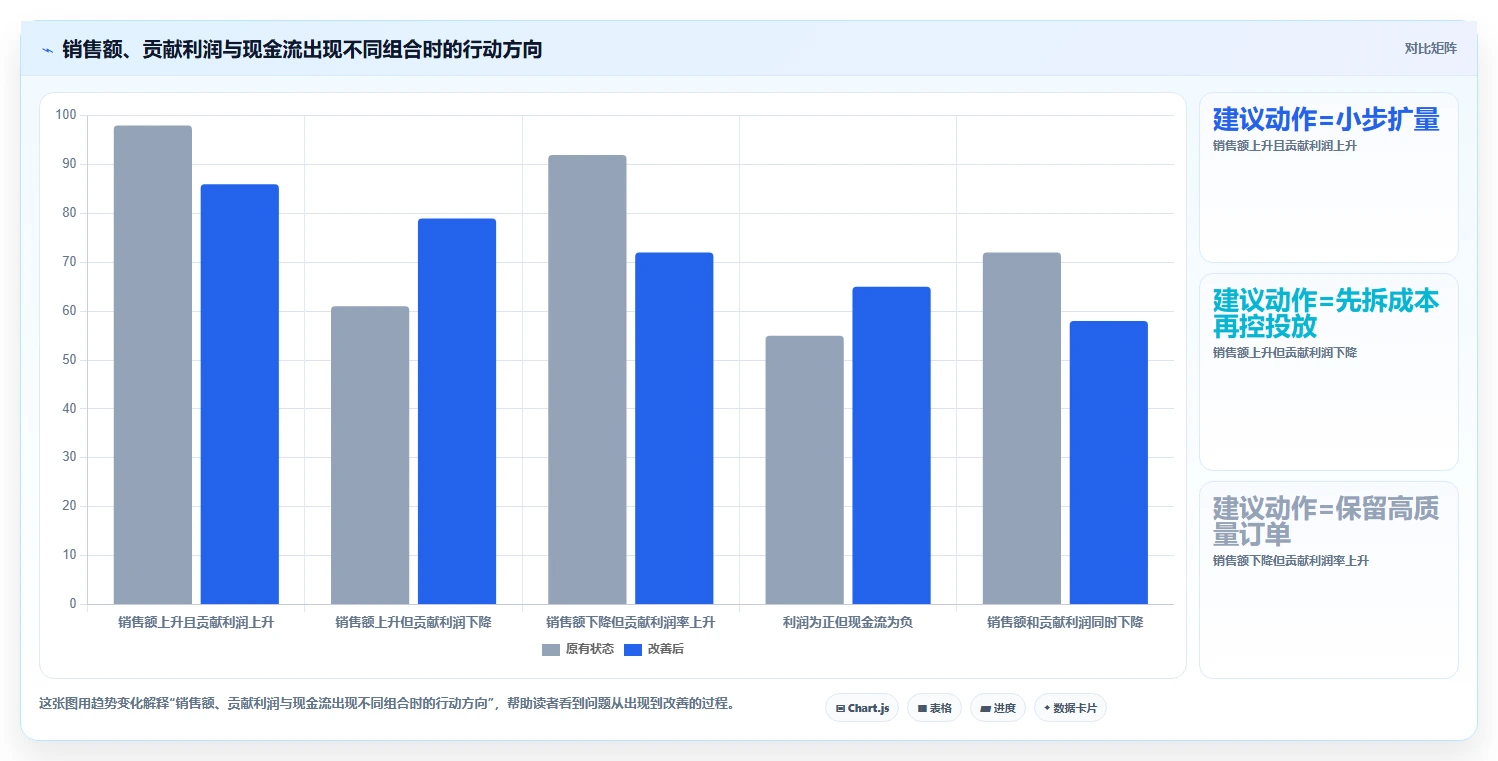The height and width of the screenshot is (761, 1498).
Task: Click the y-axis value 100
Action: pos(66,115)
